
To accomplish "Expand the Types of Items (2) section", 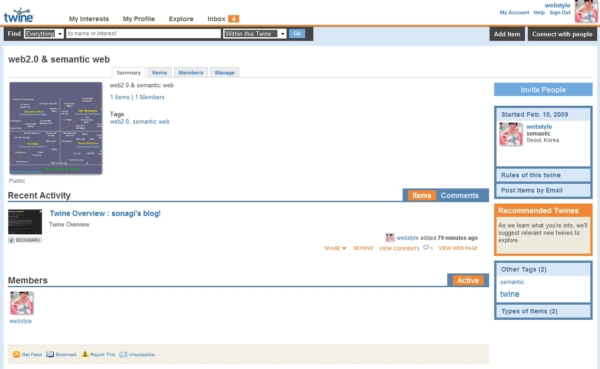I will (543, 311).
